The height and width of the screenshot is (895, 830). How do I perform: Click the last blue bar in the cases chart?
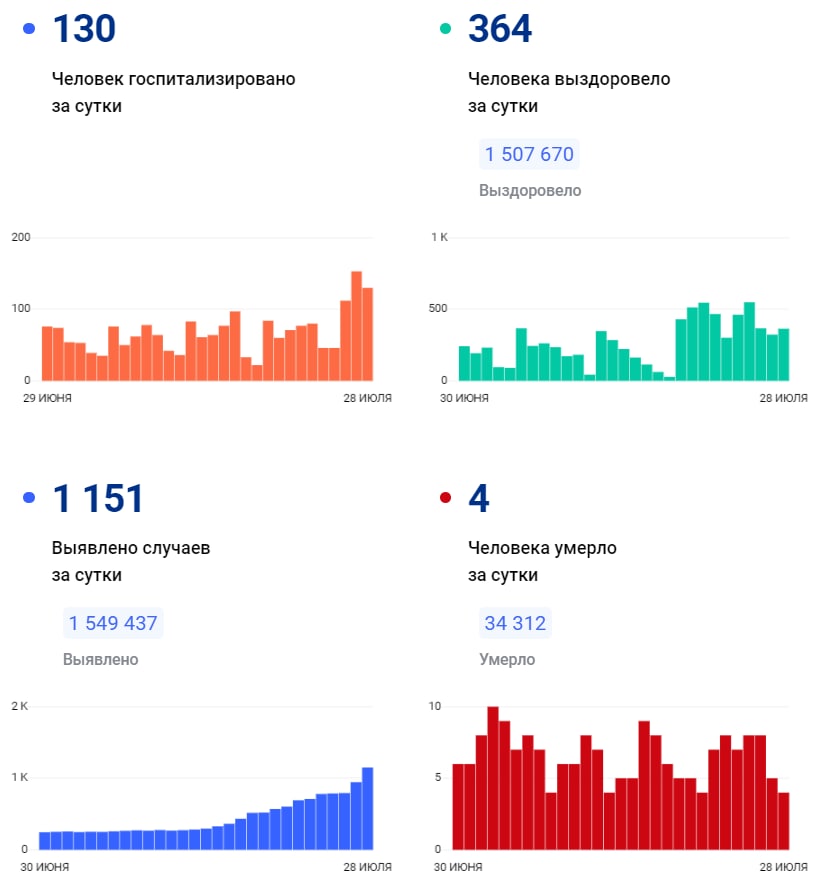pos(368,808)
